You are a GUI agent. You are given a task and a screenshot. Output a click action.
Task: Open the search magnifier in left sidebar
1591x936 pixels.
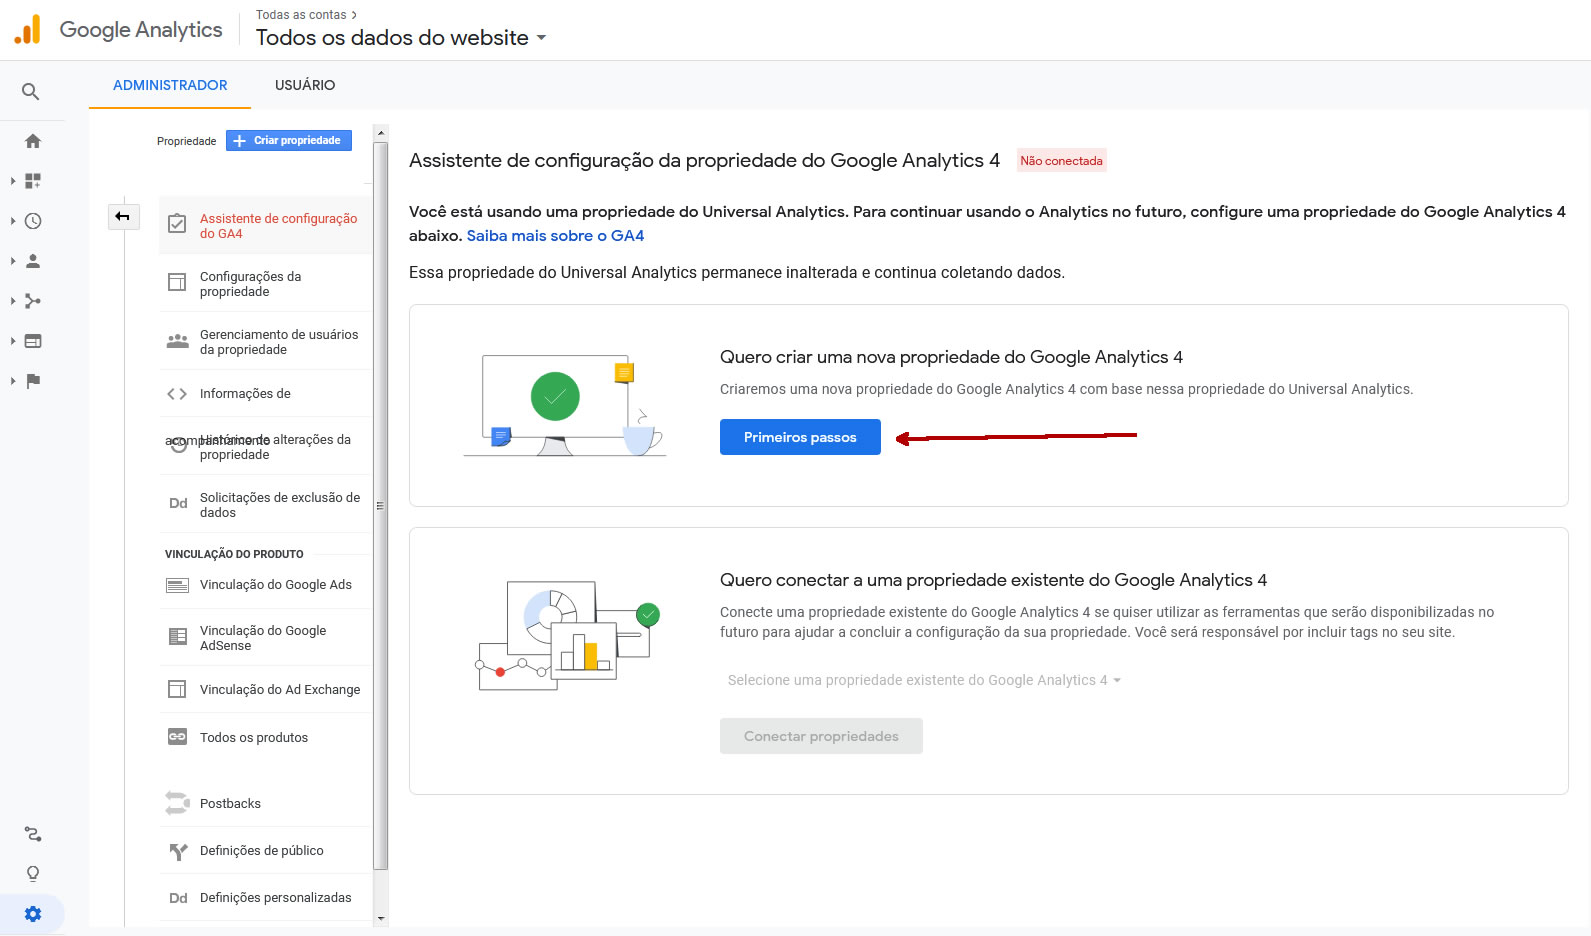31,92
